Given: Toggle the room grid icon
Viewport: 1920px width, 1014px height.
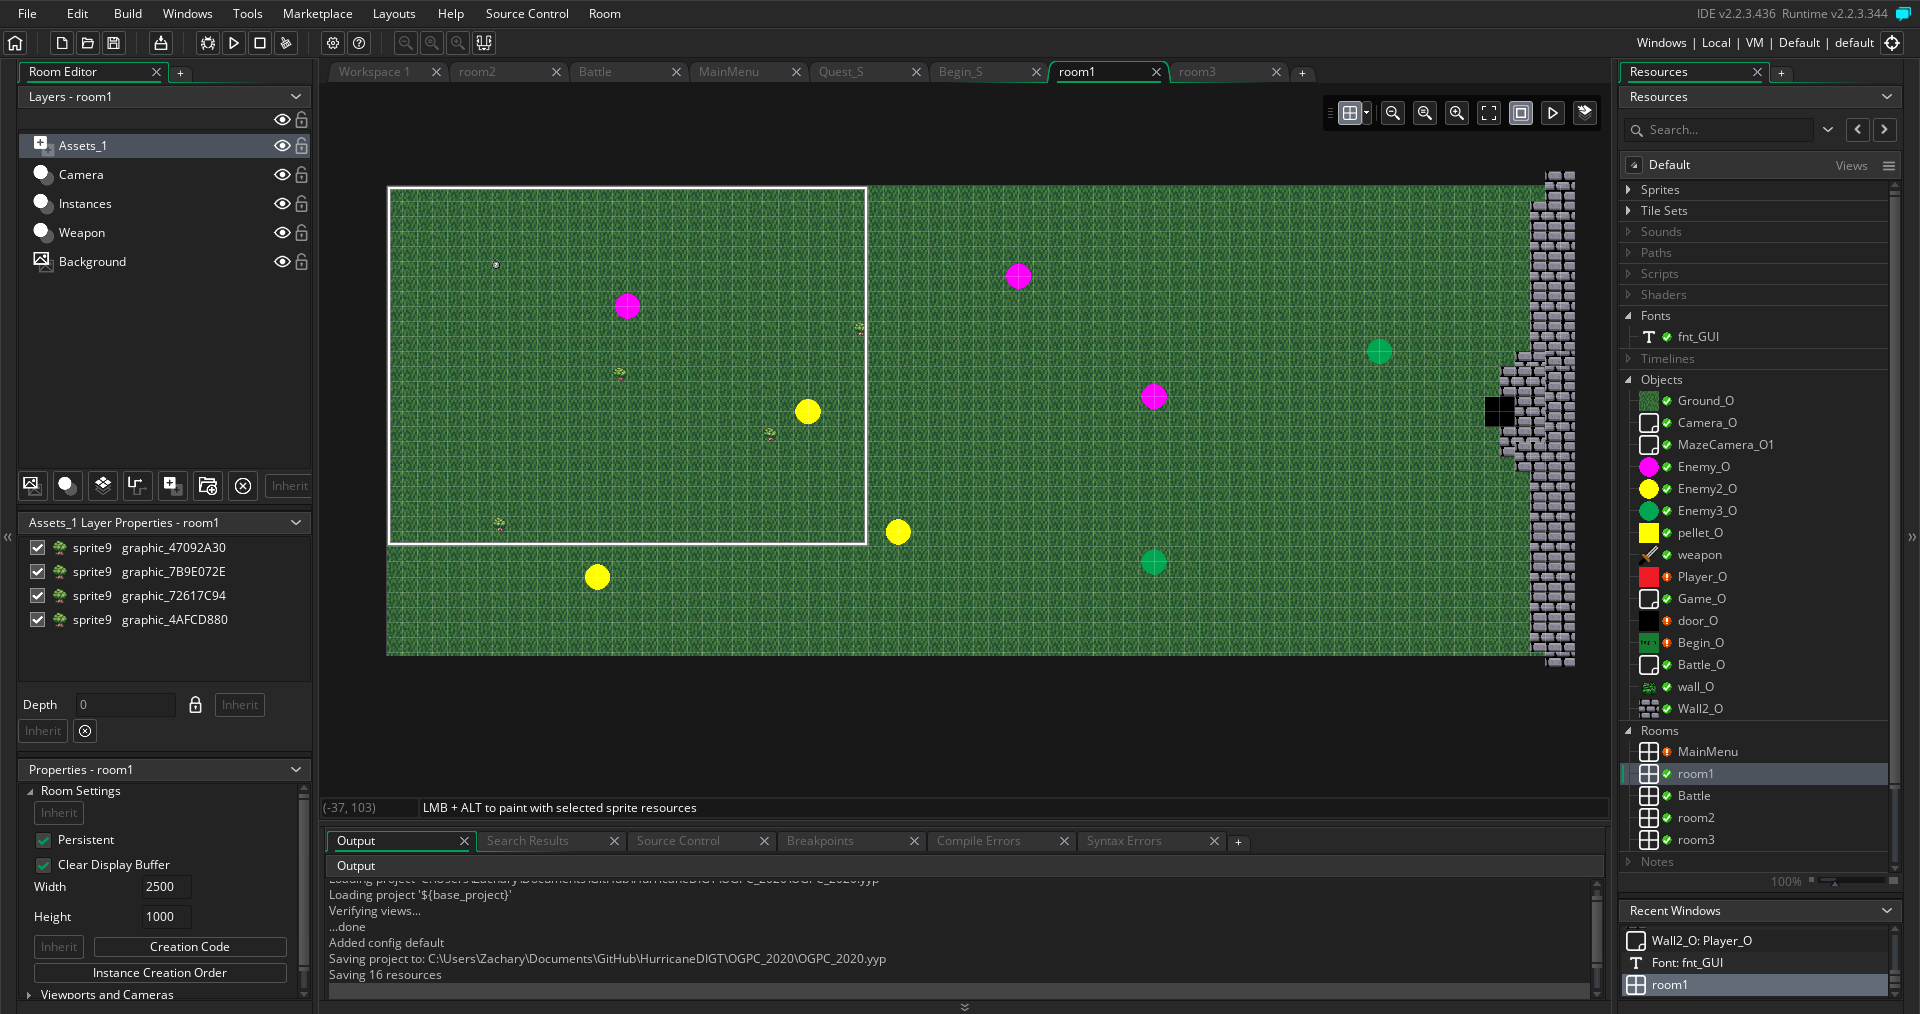Looking at the screenshot, I should click(x=1350, y=113).
